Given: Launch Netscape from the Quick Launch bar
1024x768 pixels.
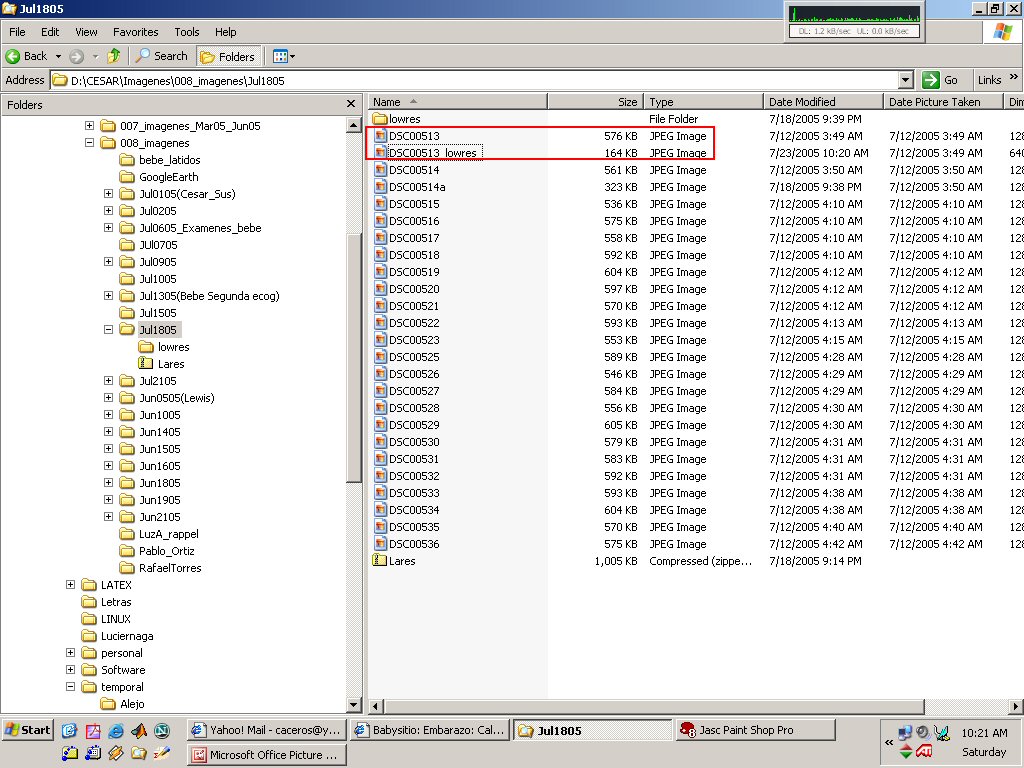Looking at the screenshot, I should coord(162,731).
